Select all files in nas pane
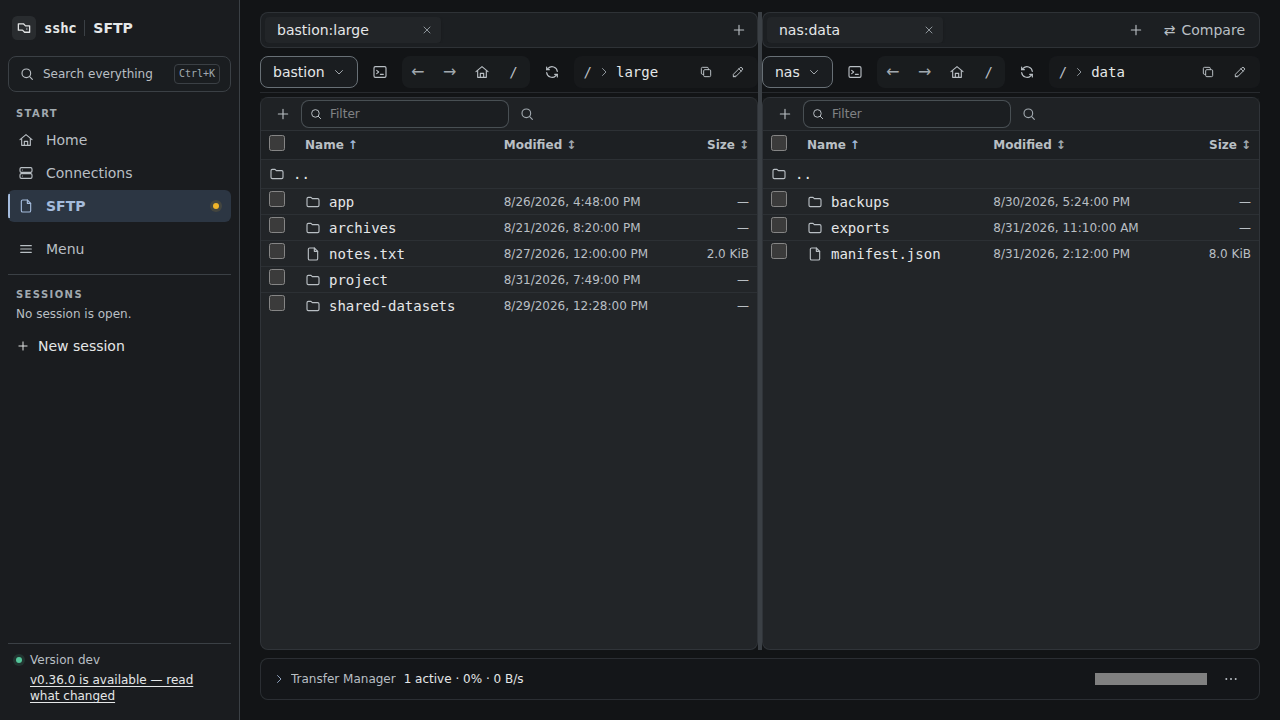This screenshot has width=1280, height=720. tap(779, 143)
